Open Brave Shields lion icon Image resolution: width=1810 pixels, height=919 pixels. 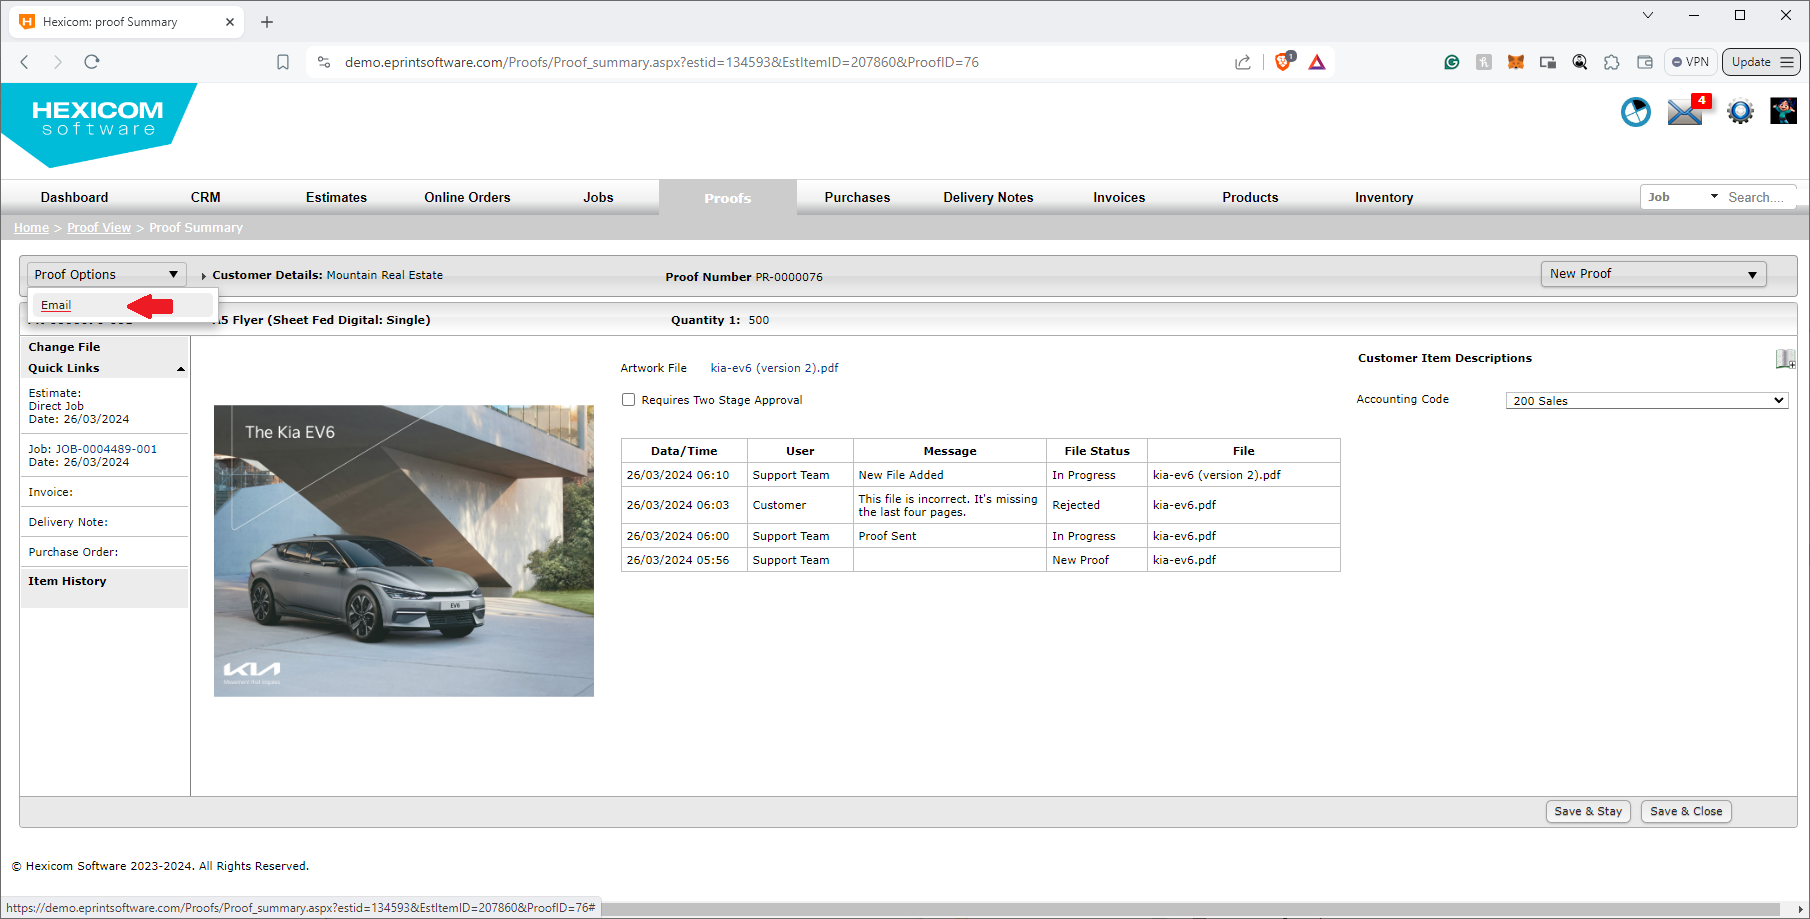click(x=1284, y=61)
